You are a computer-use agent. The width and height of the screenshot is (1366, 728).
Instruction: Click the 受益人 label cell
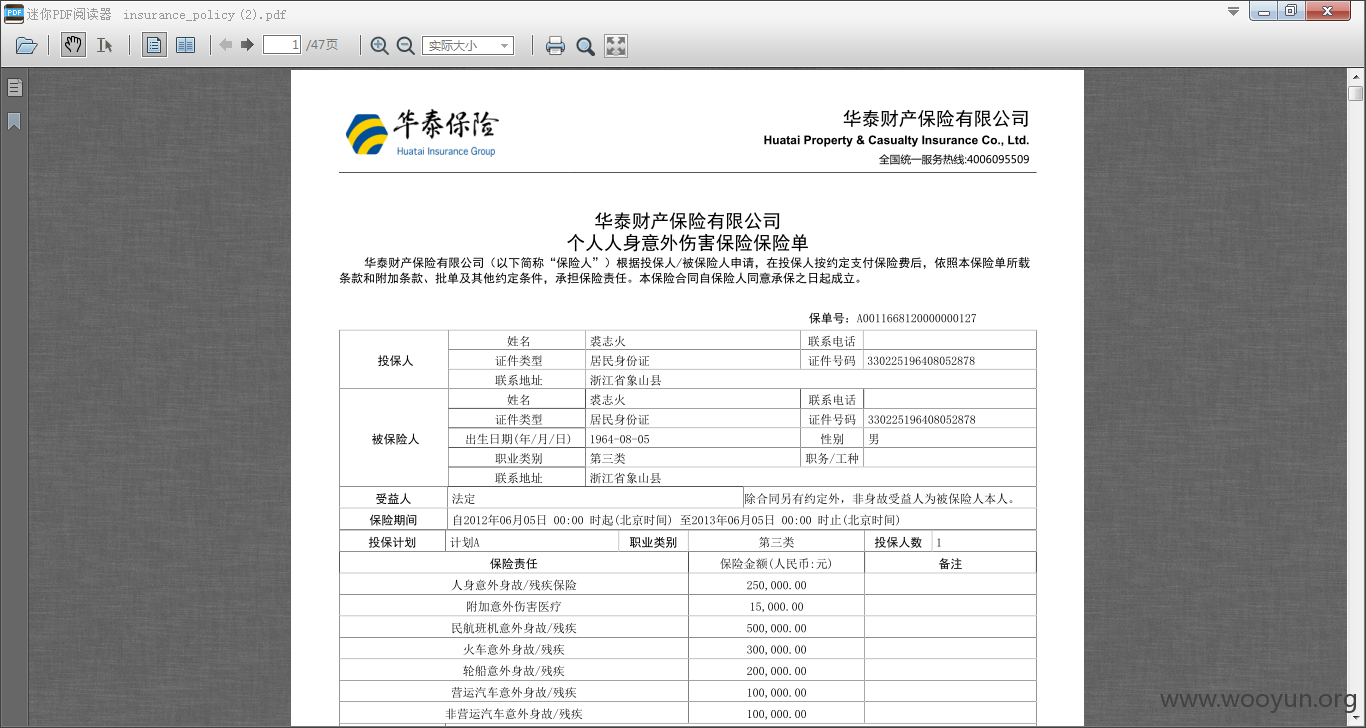tap(394, 498)
